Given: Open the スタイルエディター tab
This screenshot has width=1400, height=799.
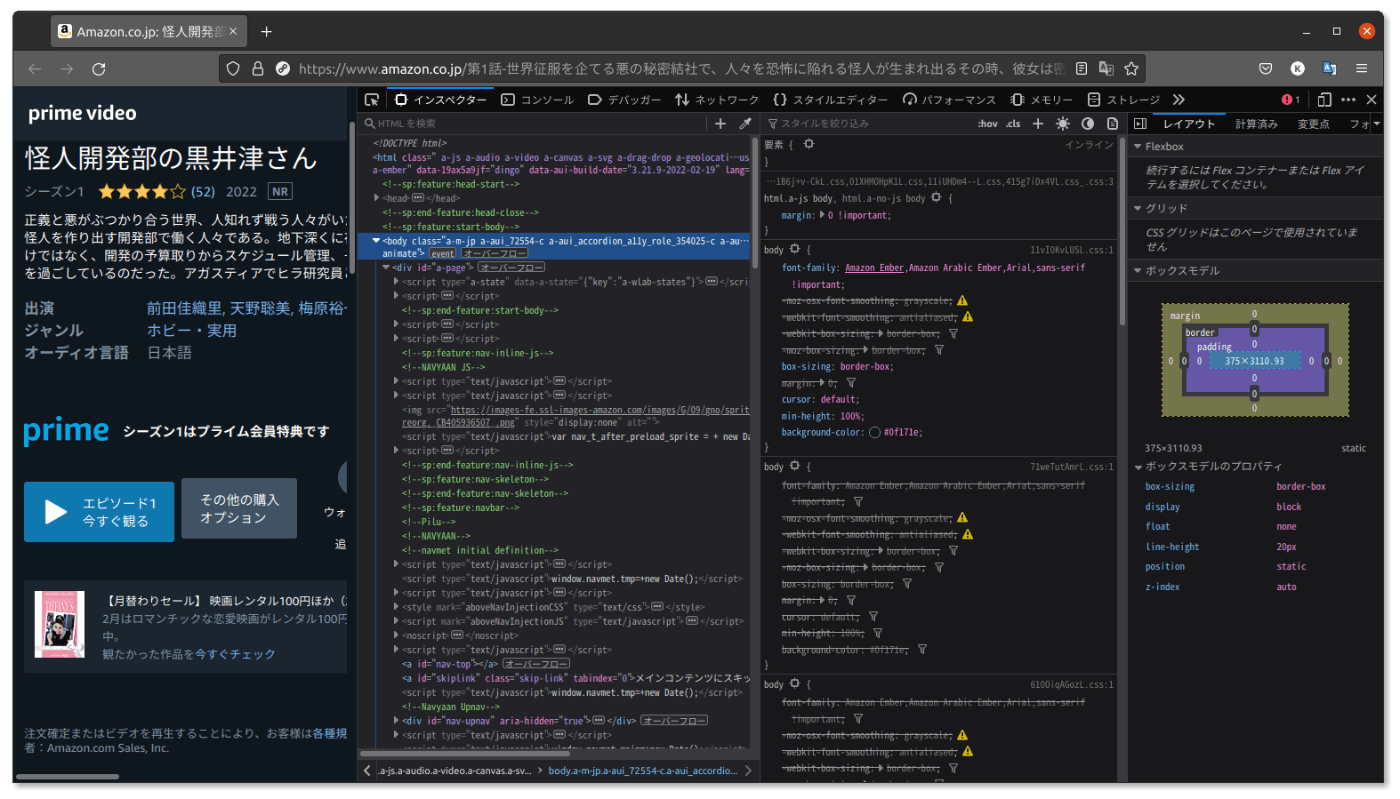Looking at the screenshot, I should (830, 100).
